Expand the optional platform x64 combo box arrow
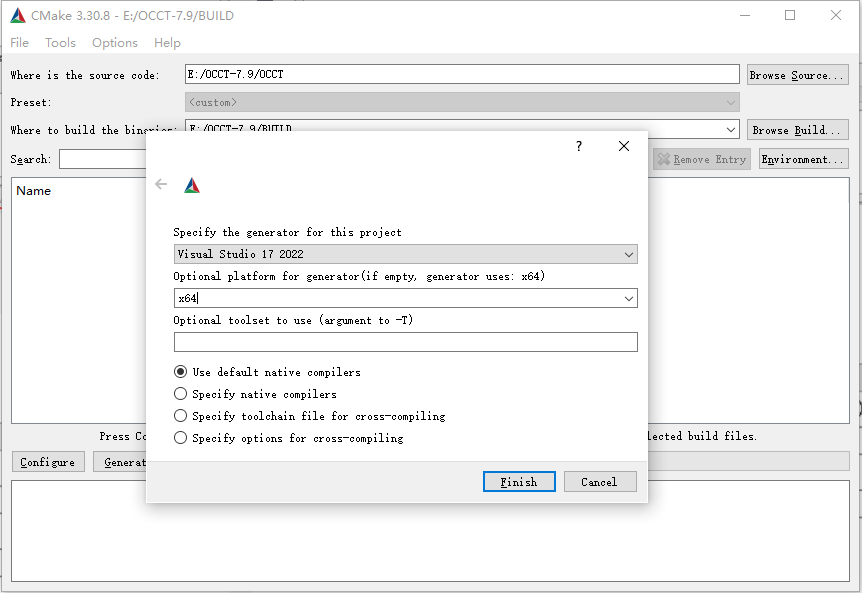The image size is (862, 593). coord(628,298)
